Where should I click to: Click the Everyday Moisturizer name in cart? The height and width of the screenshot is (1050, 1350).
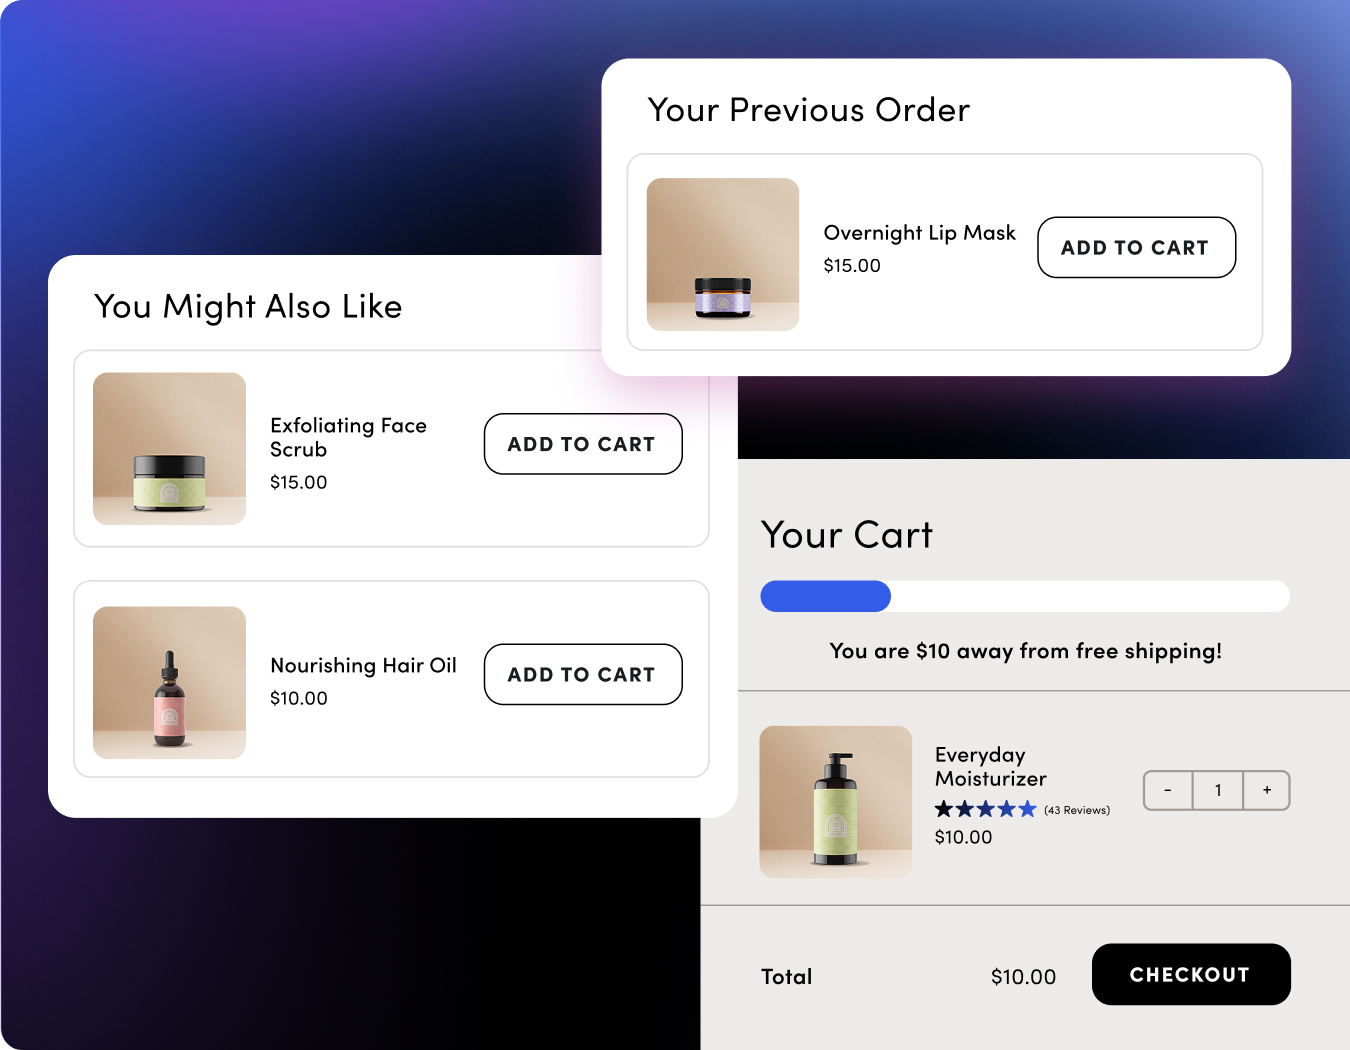click(989, 766)
